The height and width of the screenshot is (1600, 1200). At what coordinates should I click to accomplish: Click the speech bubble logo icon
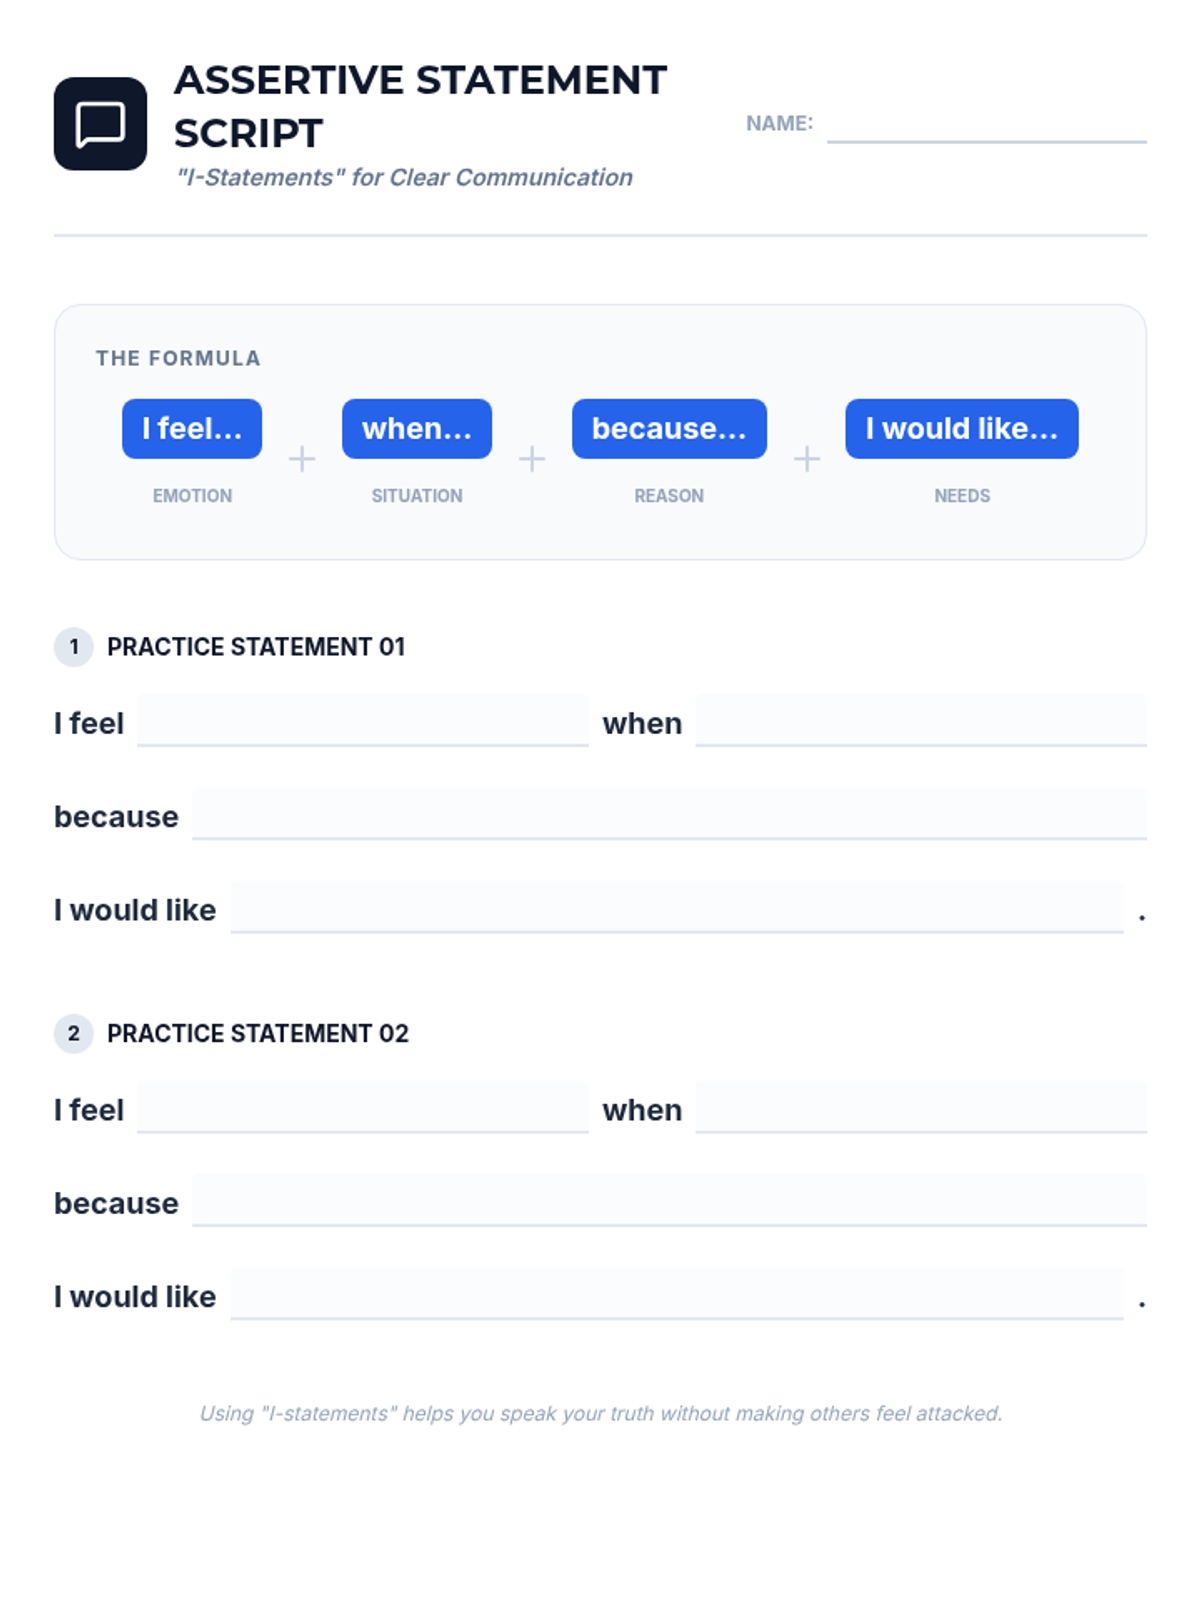[x=100, y=124]
